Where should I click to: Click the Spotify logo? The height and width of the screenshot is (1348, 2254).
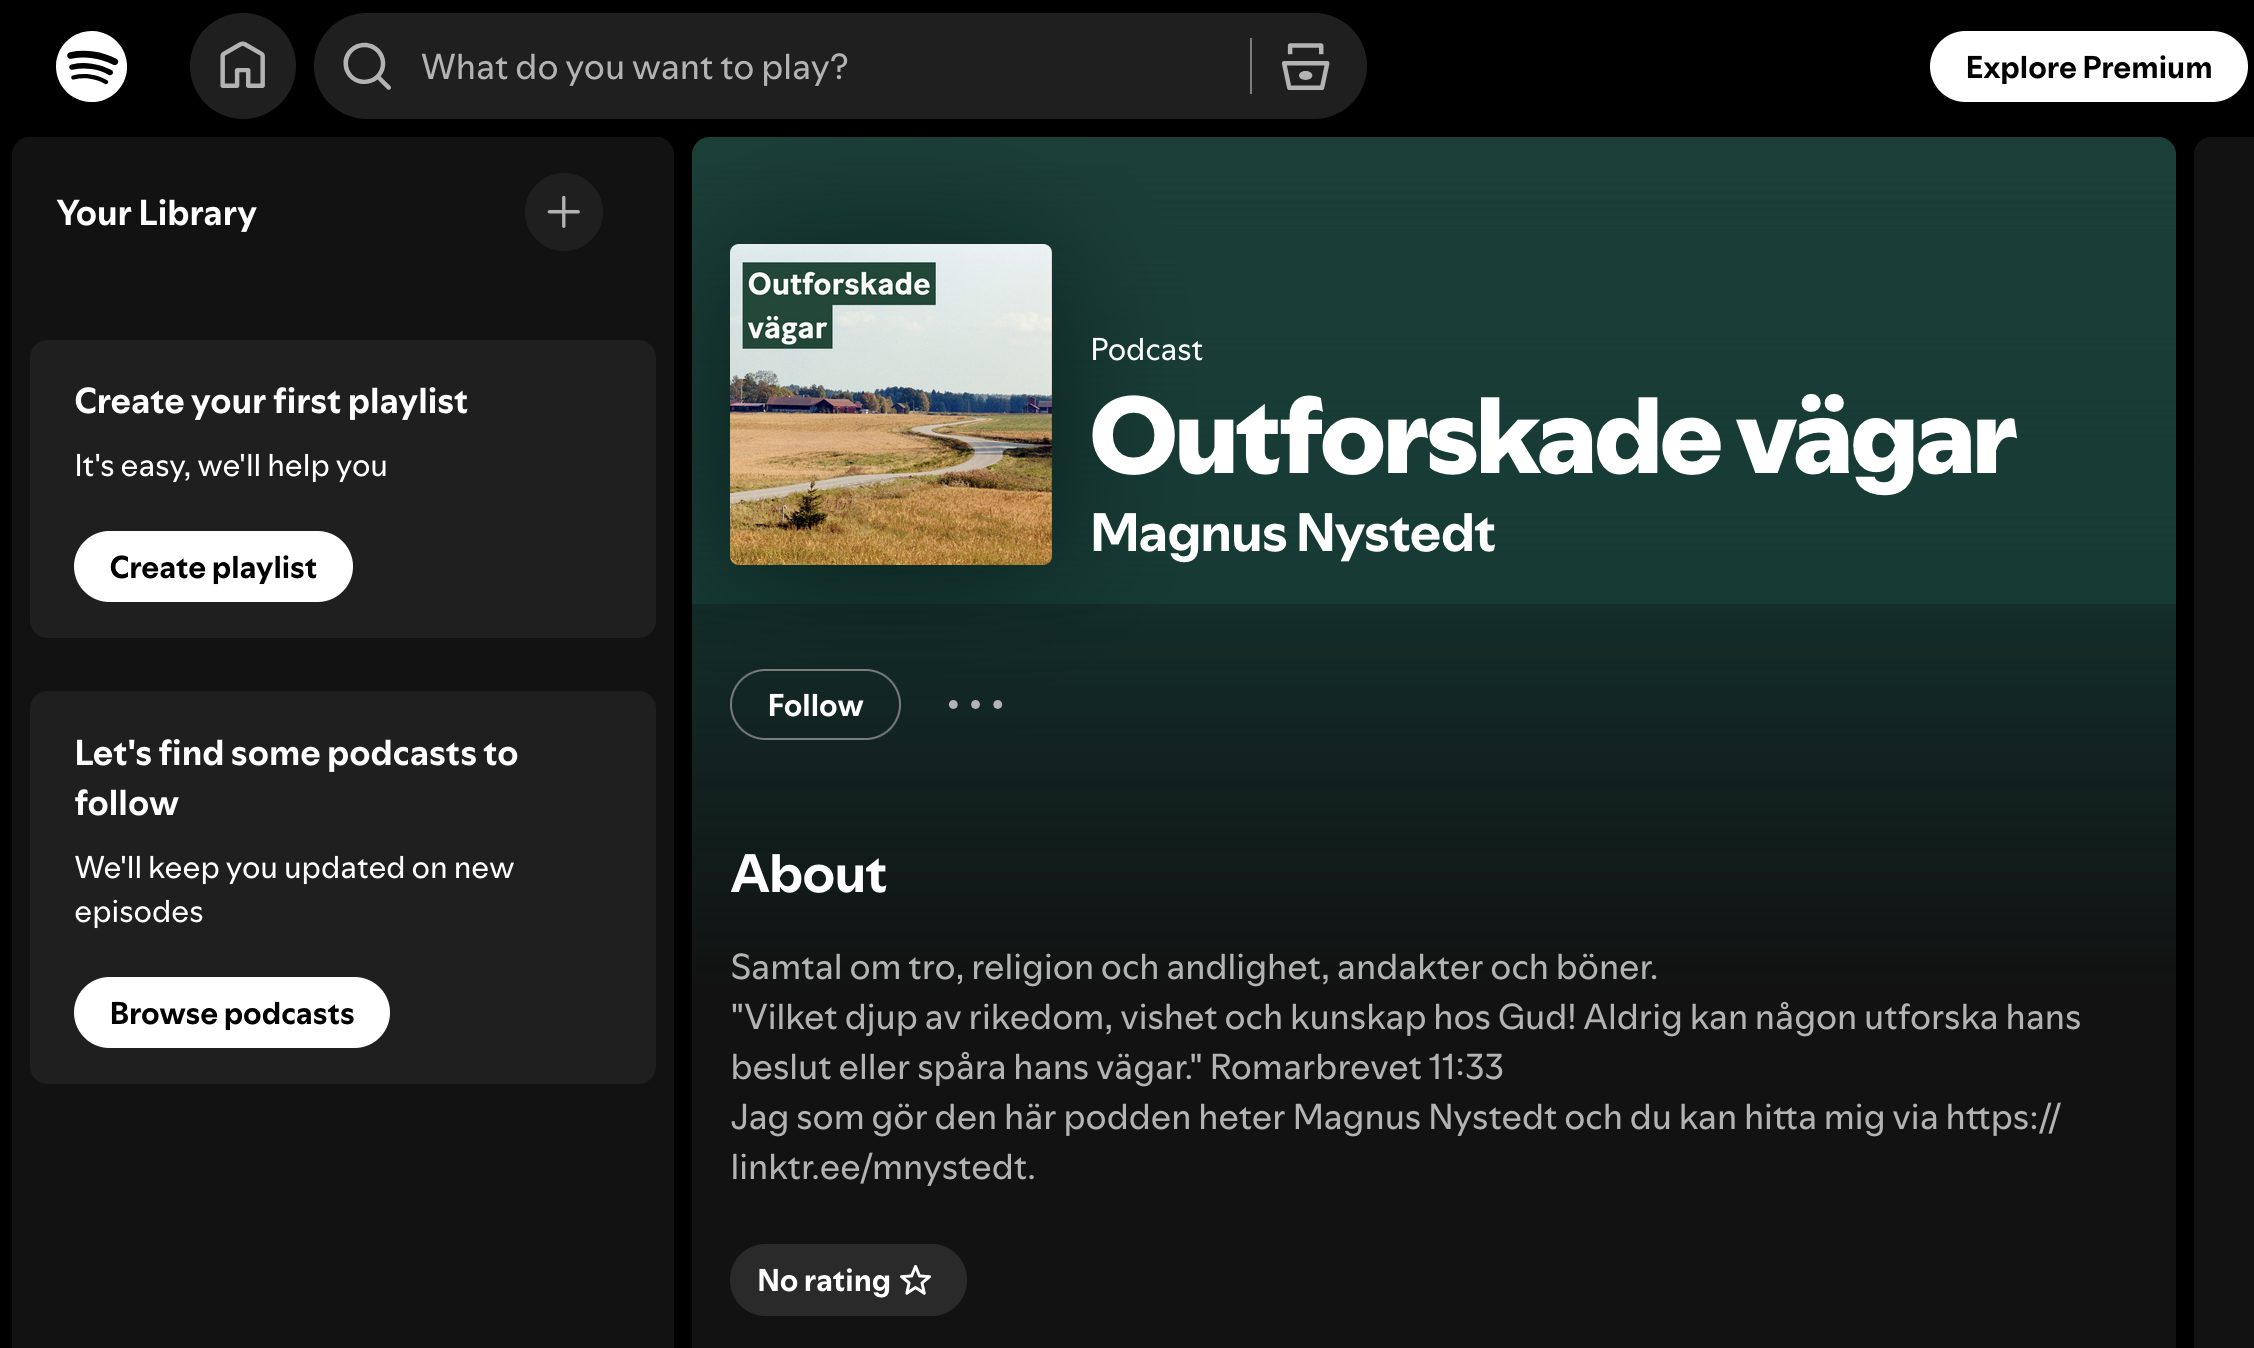(91, 66)
